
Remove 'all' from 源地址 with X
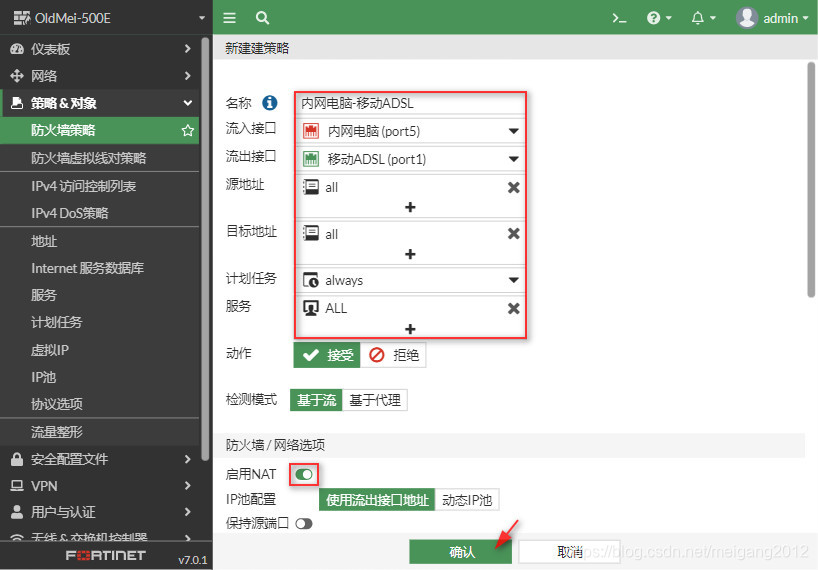pos(514,187)
